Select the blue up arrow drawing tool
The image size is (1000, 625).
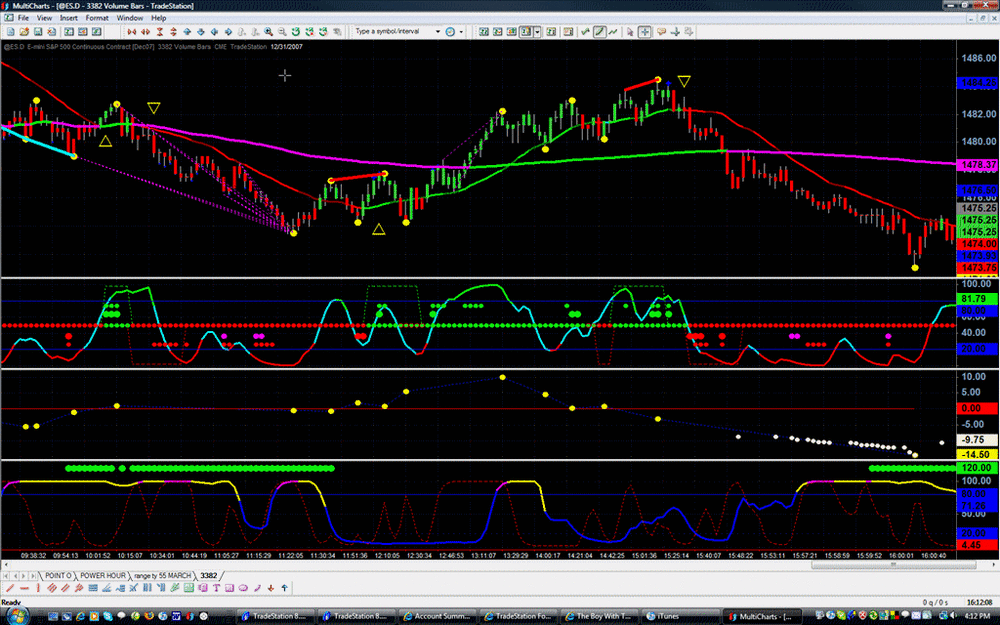[x=284, y=588]
